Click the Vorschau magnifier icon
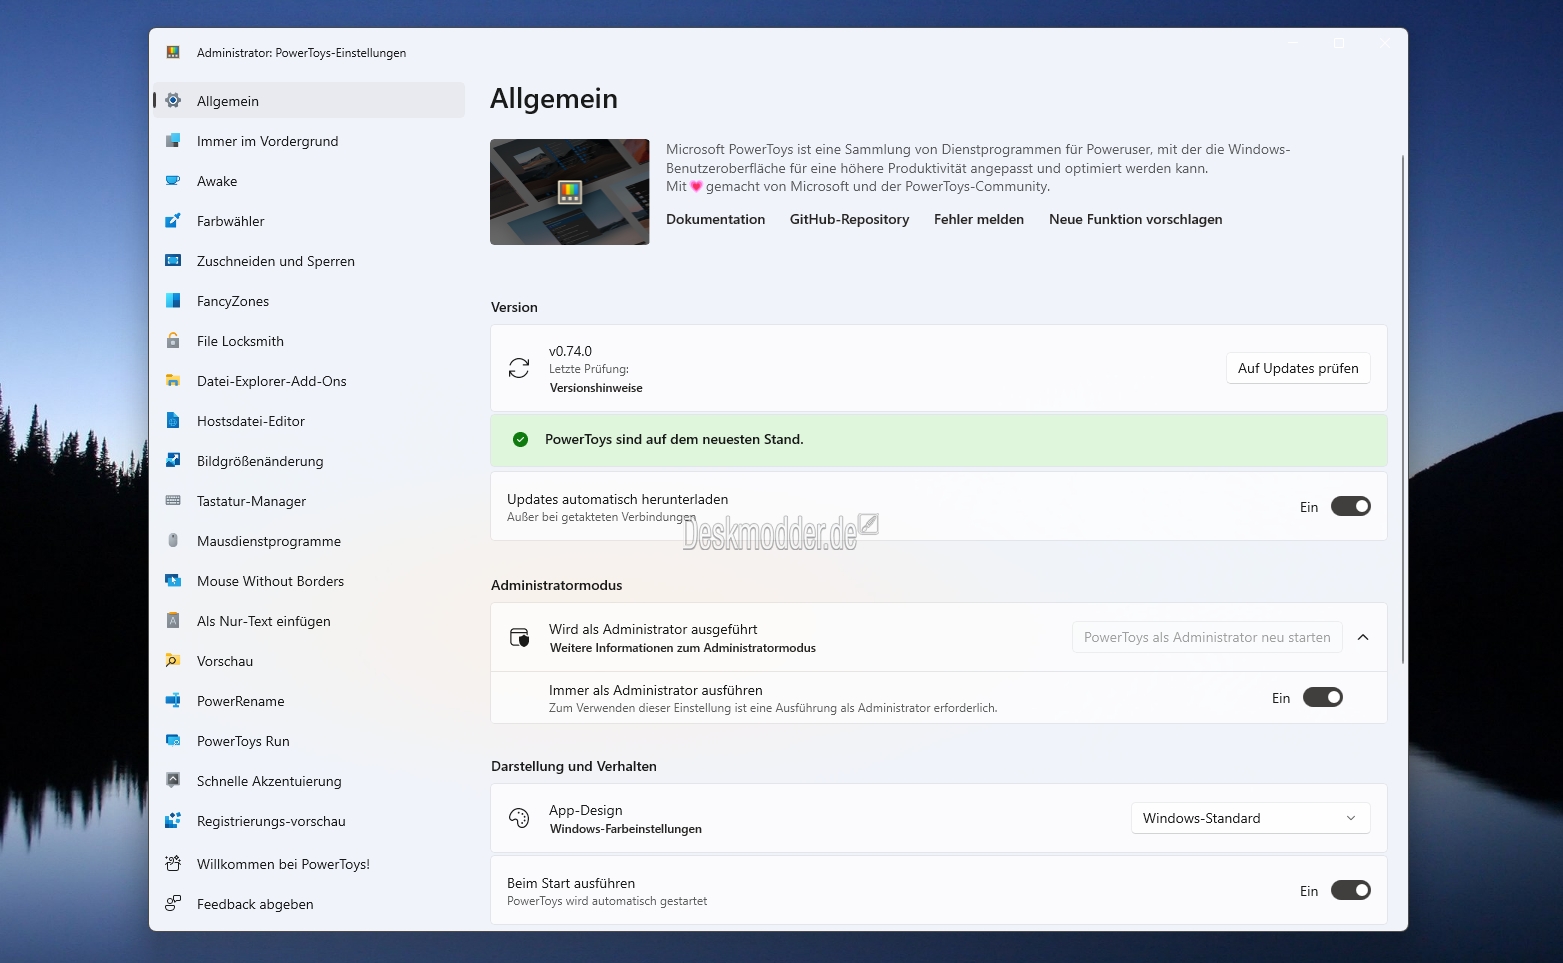Viewport: 1563px width, 963px height. point(173,660)
